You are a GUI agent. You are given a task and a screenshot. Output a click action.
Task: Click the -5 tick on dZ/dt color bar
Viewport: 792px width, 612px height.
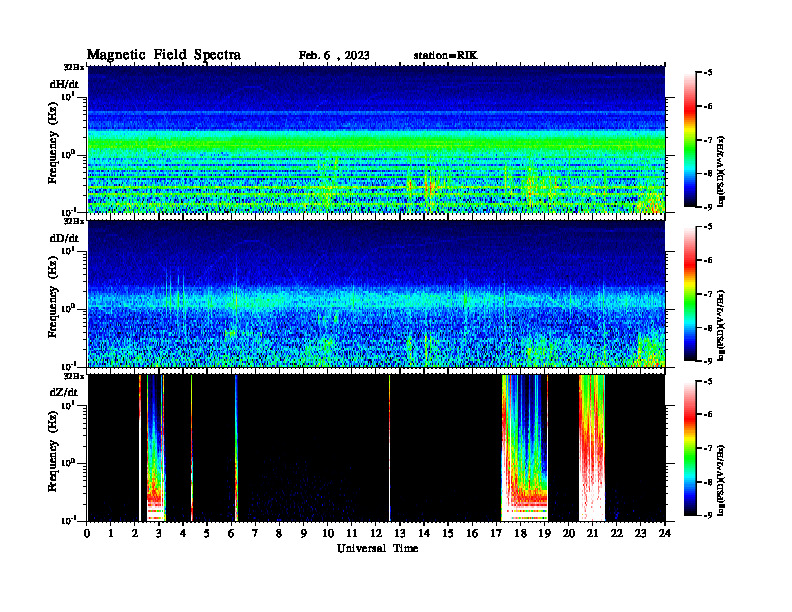[707, 381]
